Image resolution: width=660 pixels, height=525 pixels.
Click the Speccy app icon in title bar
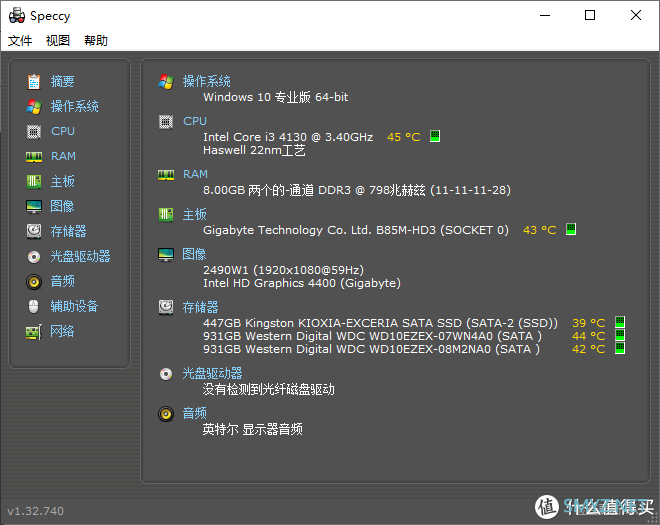pyautogui.click(x=17, y=16)
